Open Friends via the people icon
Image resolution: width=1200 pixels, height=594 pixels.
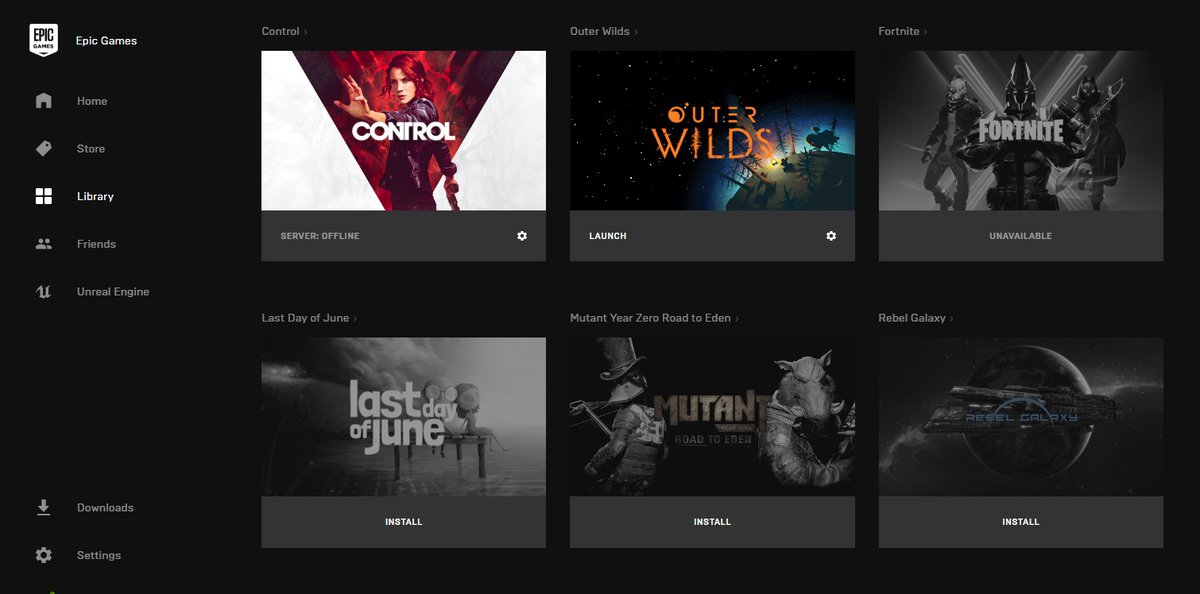pos(43,244)
